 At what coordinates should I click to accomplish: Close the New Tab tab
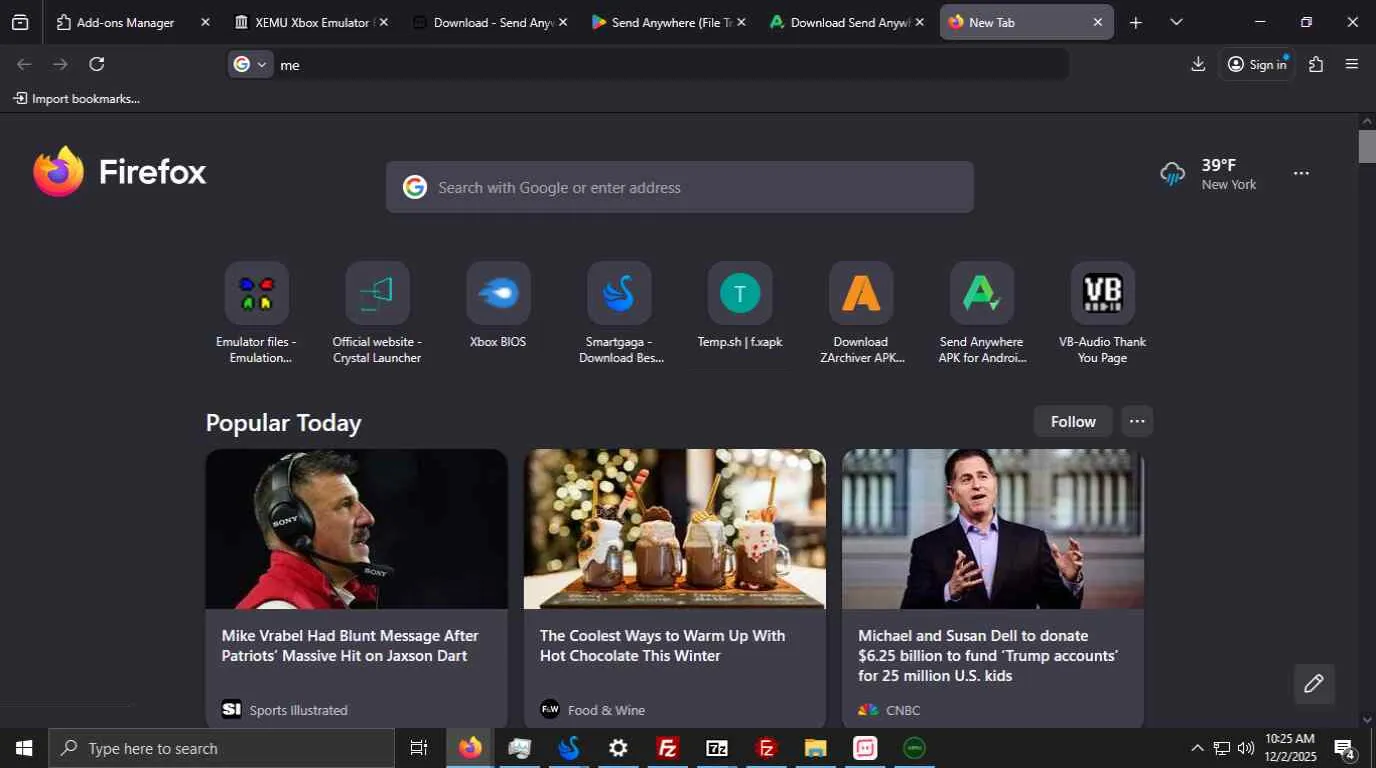coord(1097,22)
